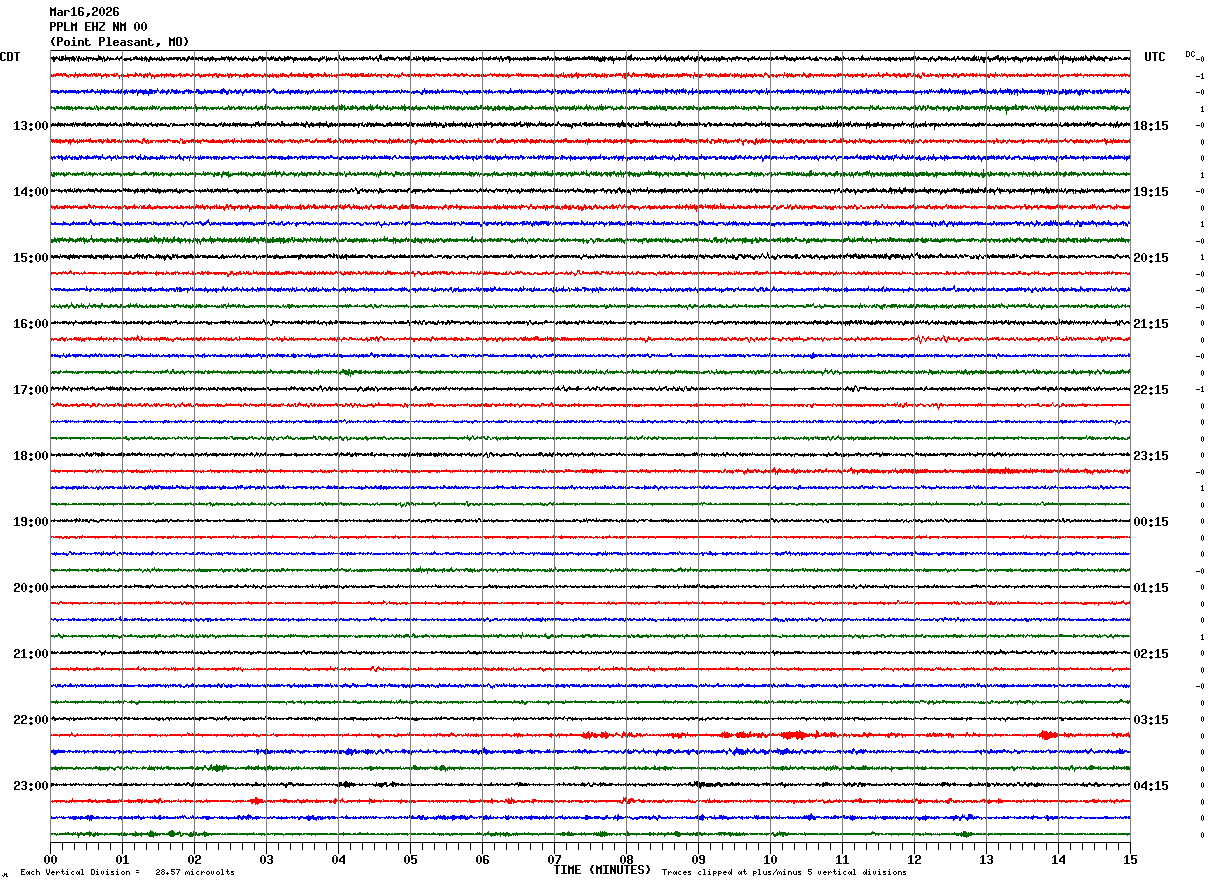Click the 23:15 UTC time label
The width and height of the screenshot is (1210, 886).
click(1151, 456)
